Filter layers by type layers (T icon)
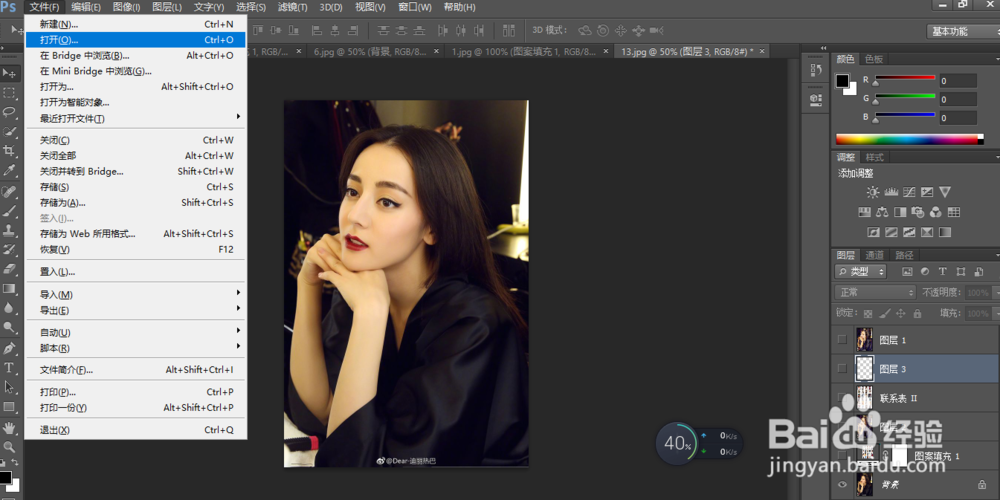The height and width of the screenshot is (500, 1000). [943, 272]
